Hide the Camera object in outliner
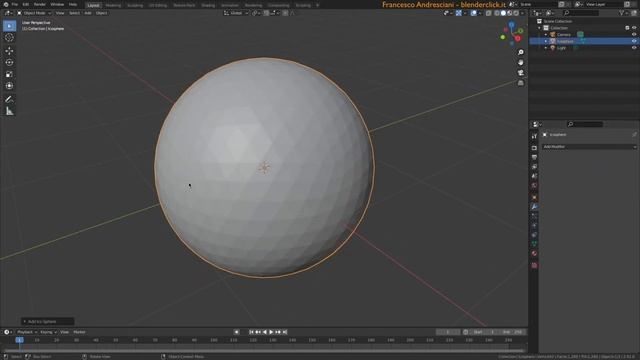 click(634, 34)
